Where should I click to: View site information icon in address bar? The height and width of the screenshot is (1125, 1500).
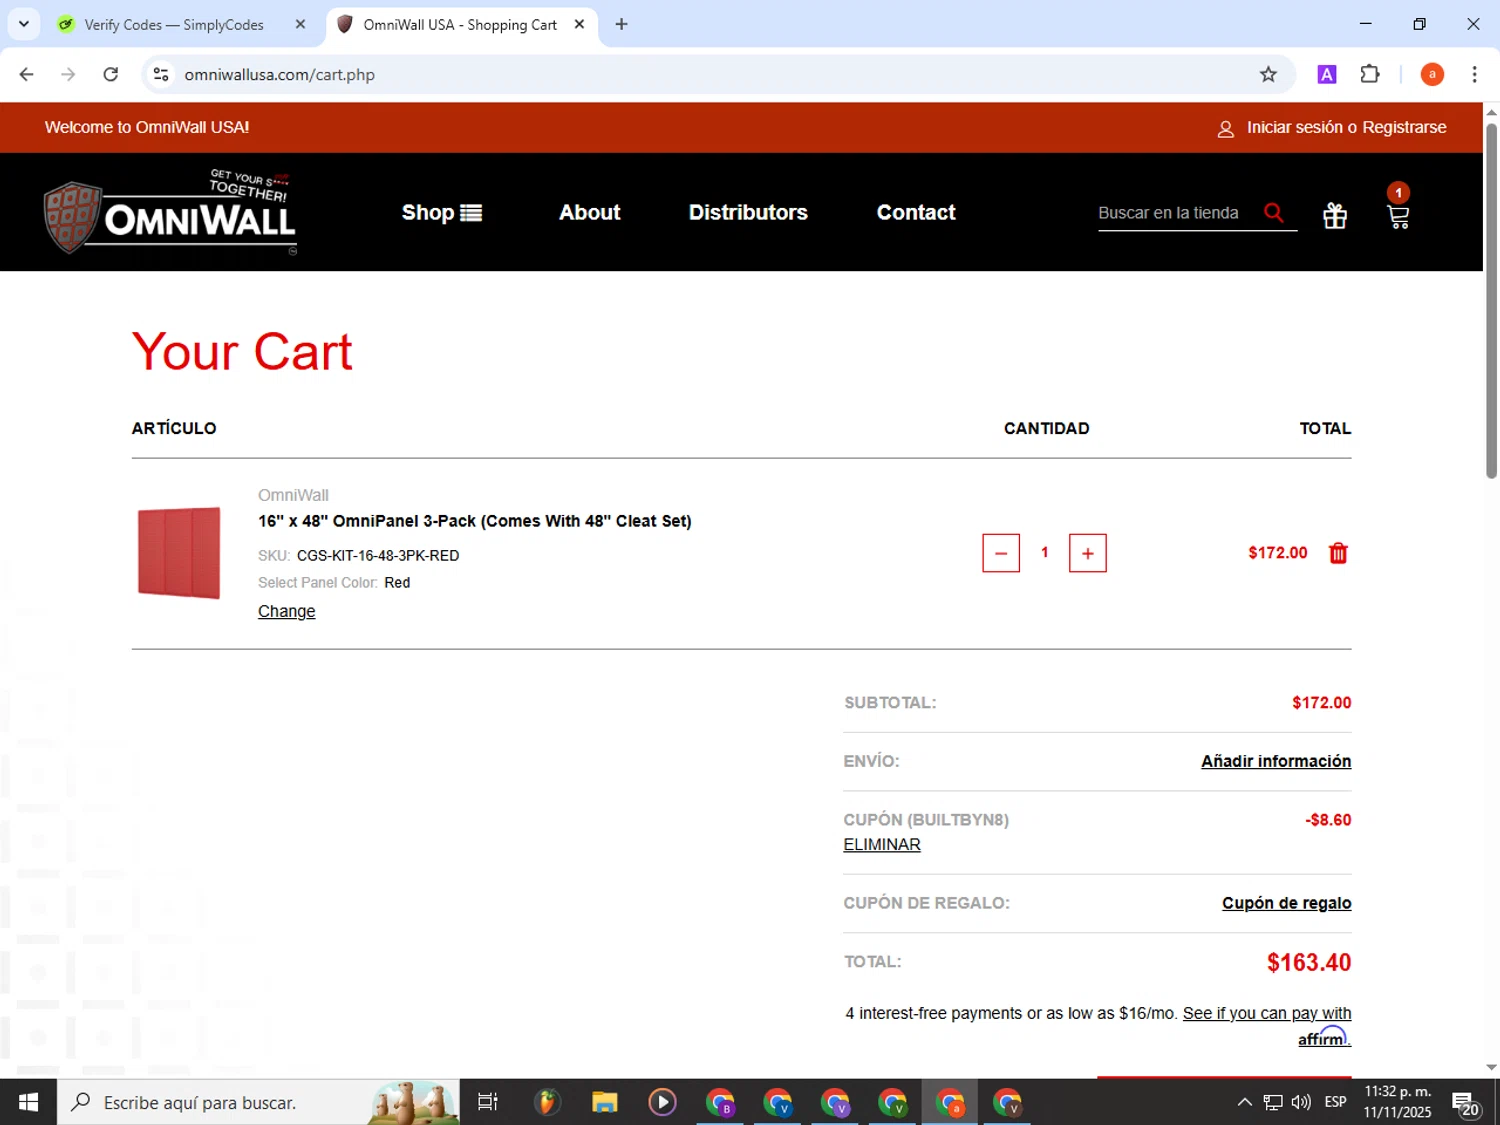pos(161,74)
